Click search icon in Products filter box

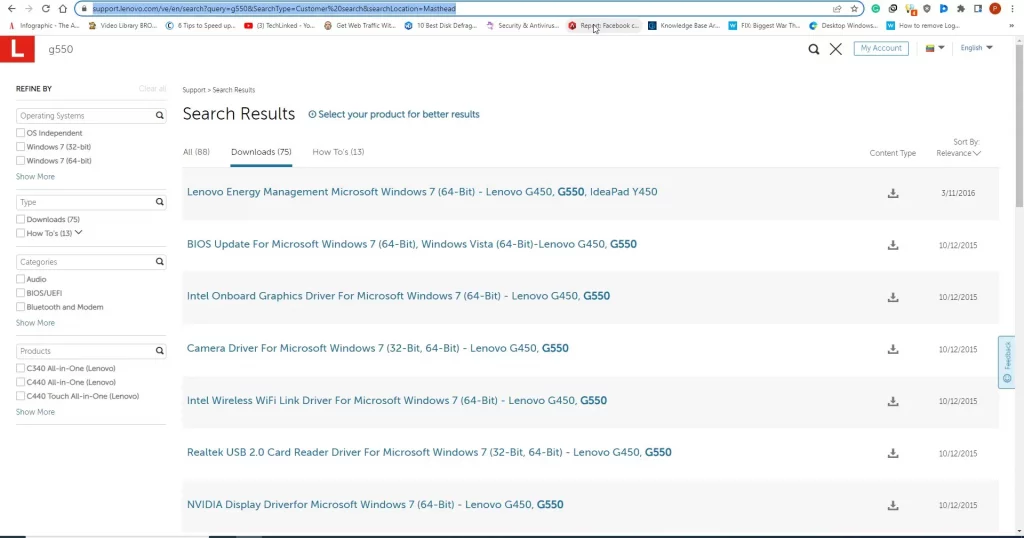pos(159,351)
